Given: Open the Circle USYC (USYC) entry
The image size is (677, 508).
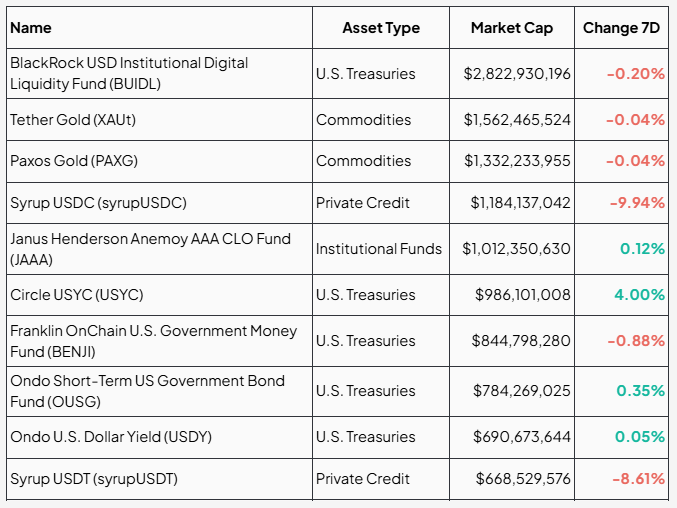Looking at the screenshot, I should (x=76, y=295).
